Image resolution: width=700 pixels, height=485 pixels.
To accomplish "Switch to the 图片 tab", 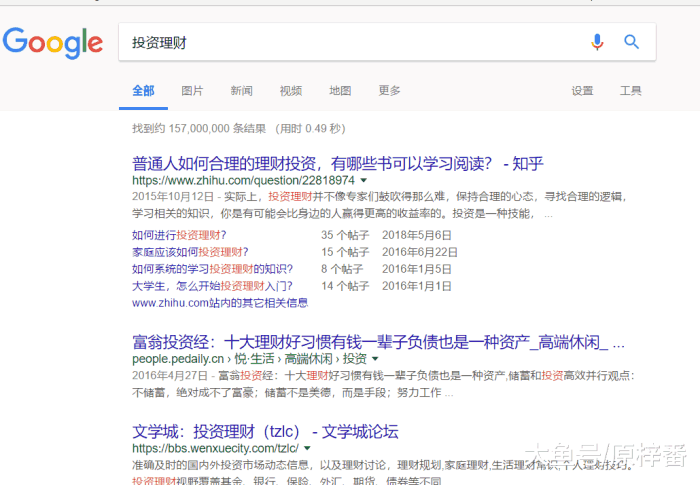I will 192,91.
